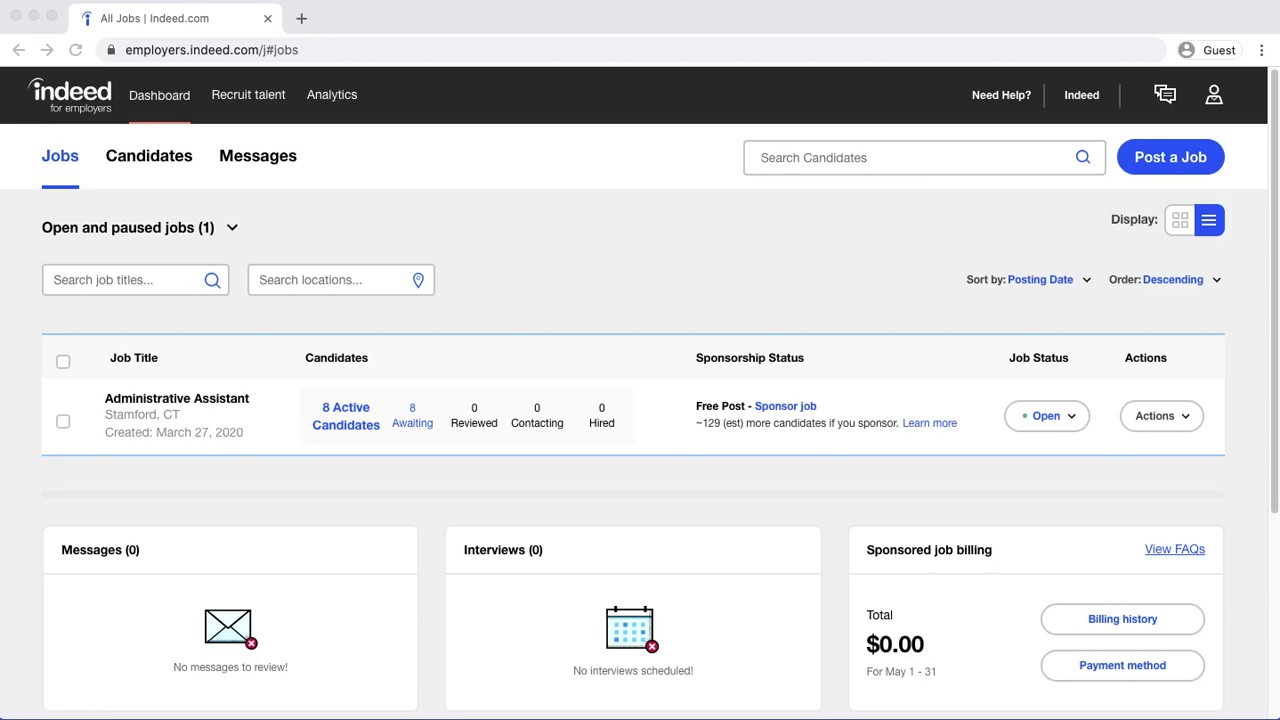This screenshot has width=1280, height=720.
Task: Click the Indeed for employers logo
Action: coord(69,95)
